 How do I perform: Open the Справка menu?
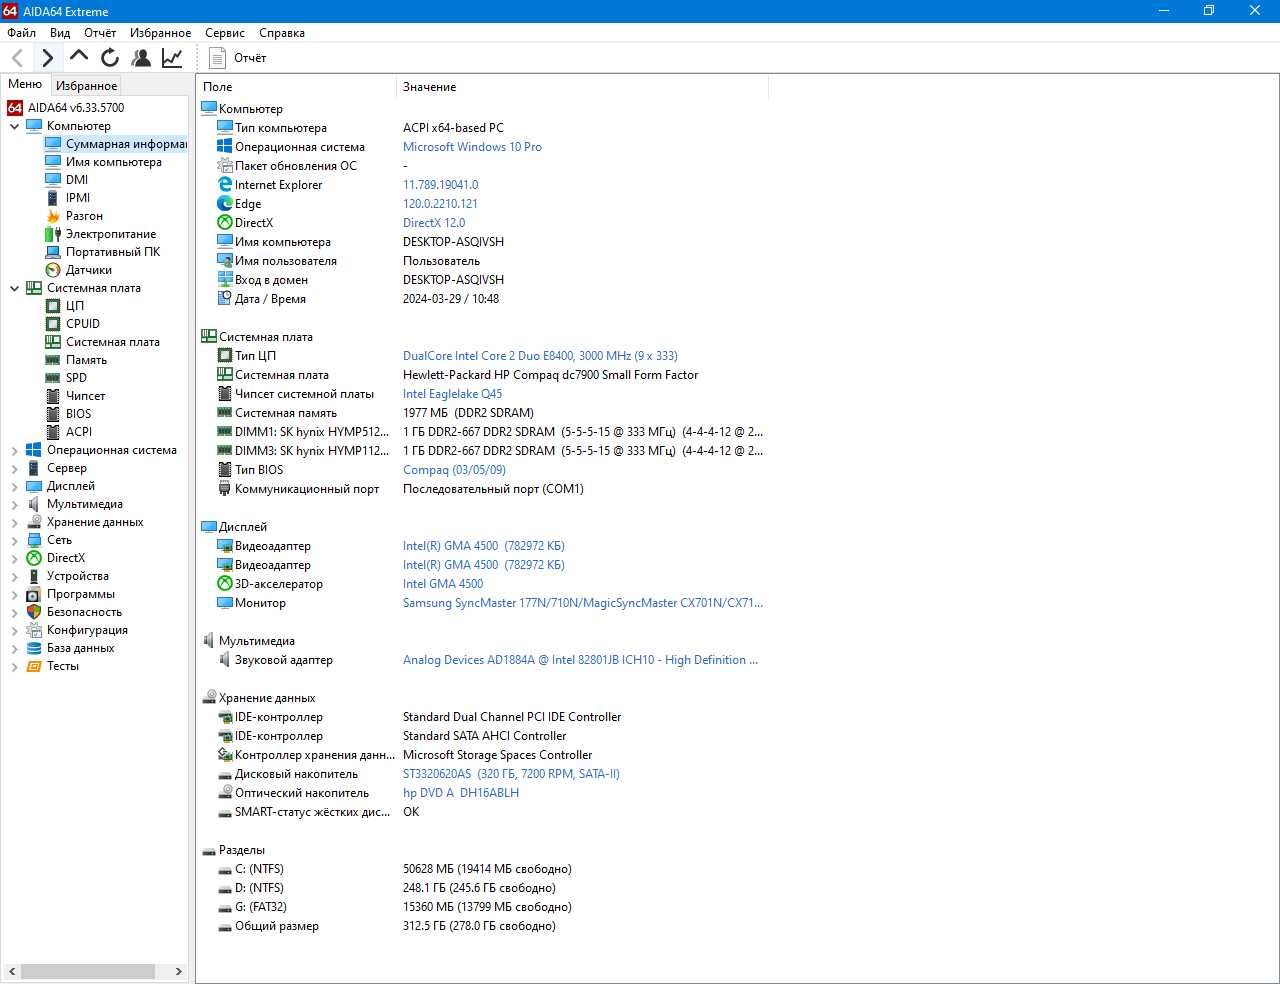[282, 33]
